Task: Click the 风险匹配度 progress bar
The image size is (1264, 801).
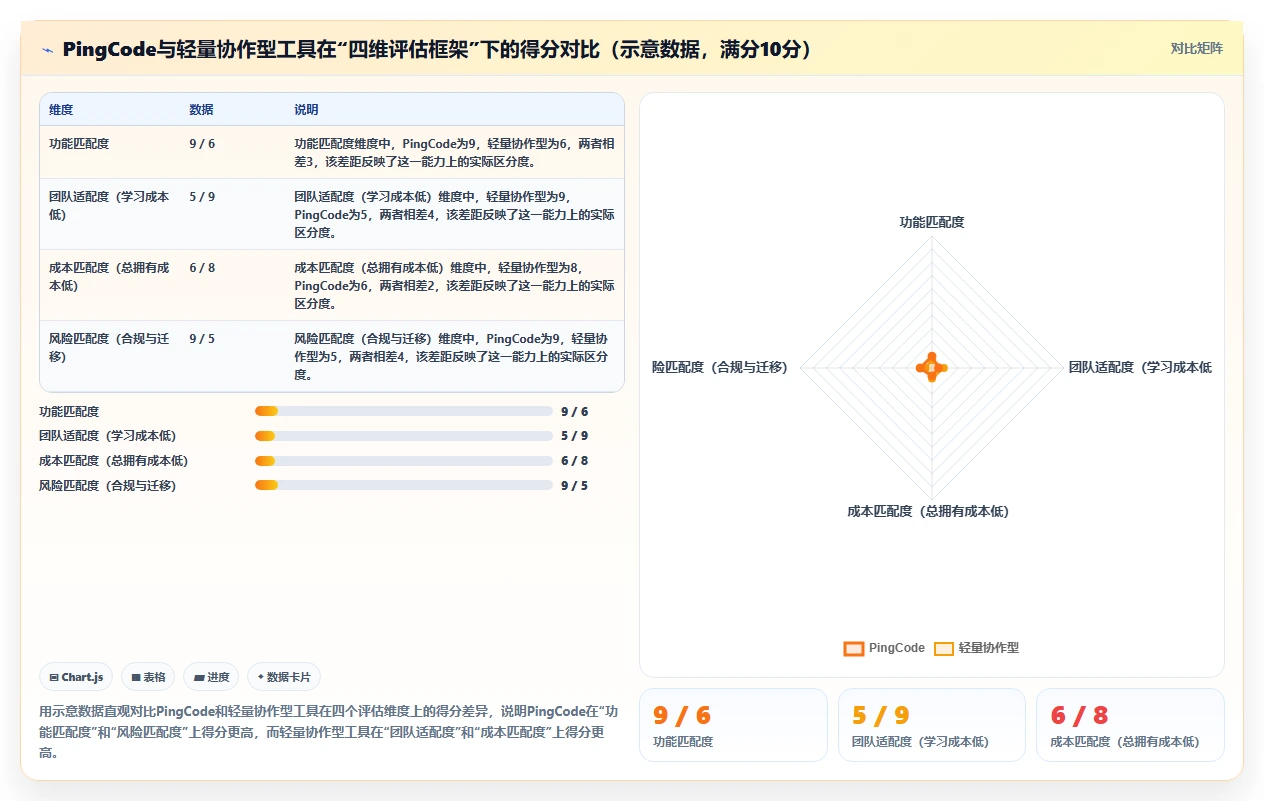Action: (403, 485)
